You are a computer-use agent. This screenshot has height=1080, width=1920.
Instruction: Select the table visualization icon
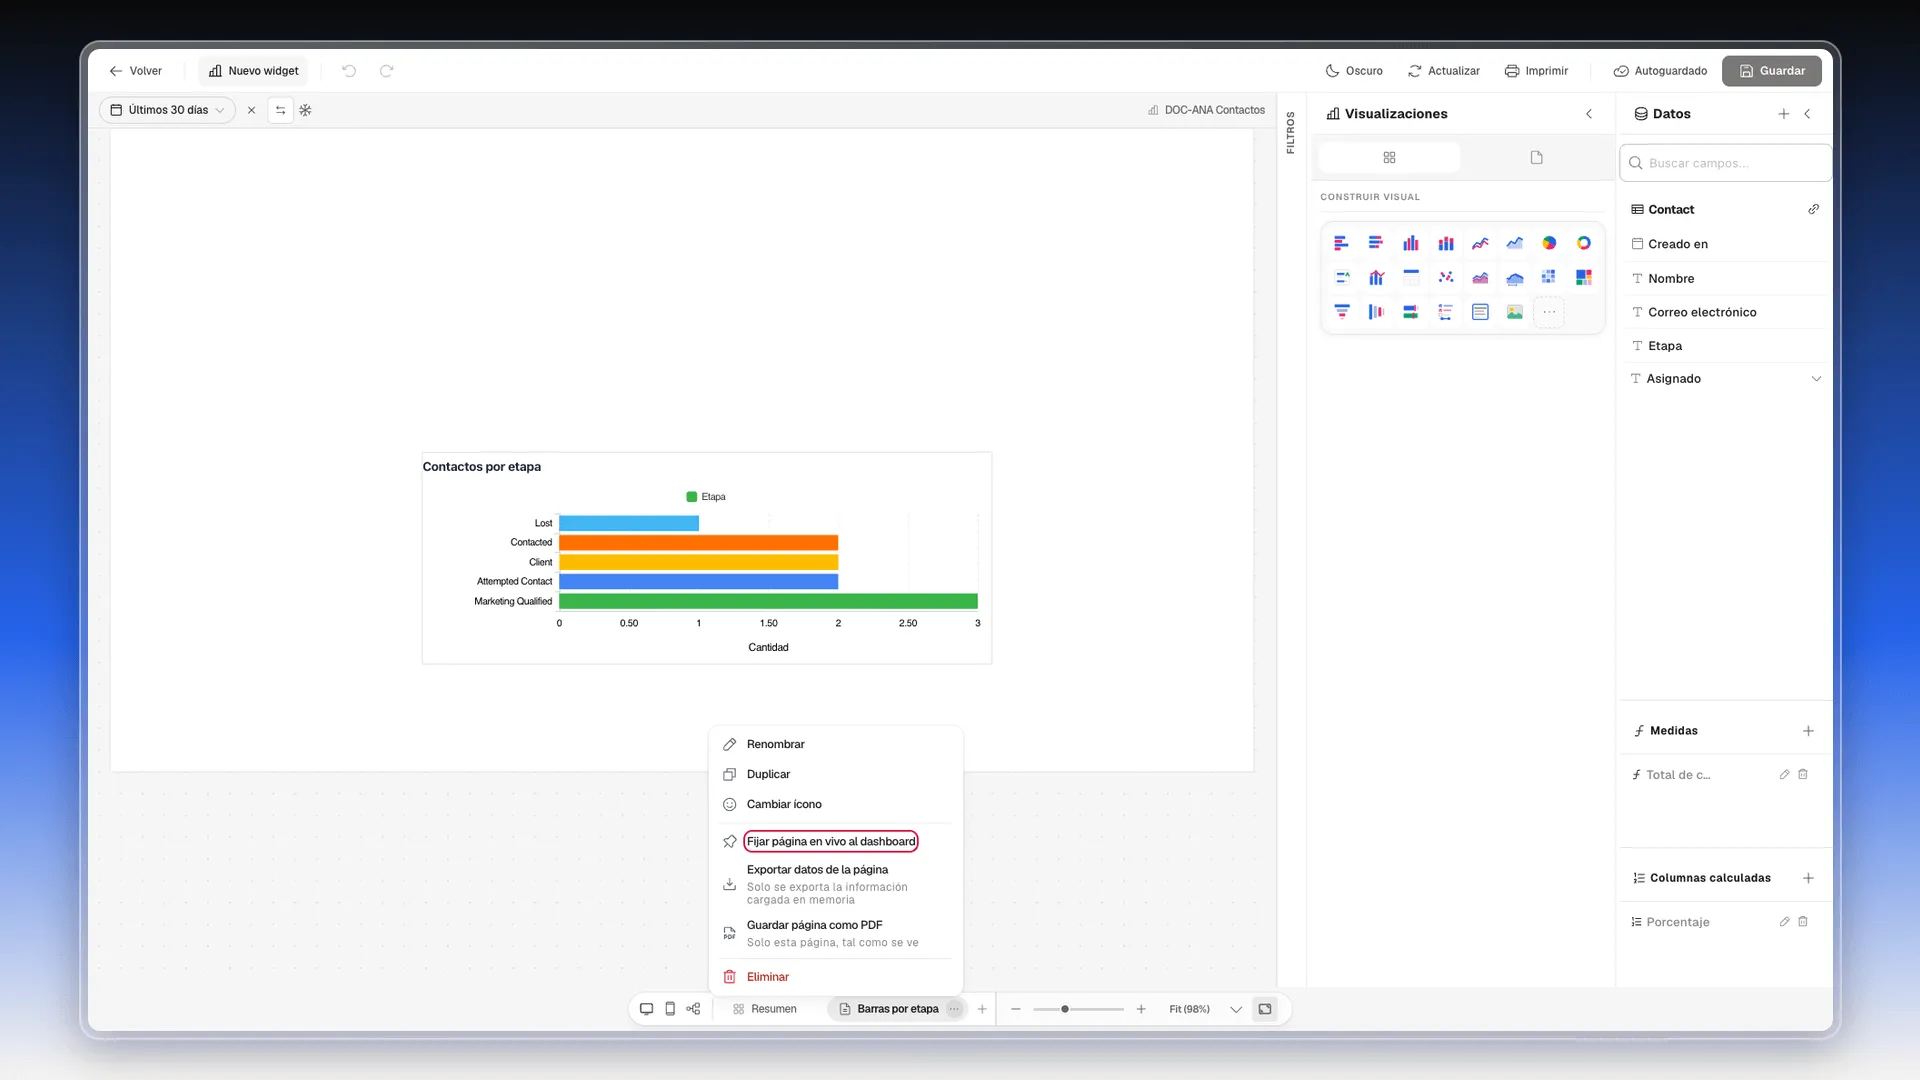tap(1411, 277)
